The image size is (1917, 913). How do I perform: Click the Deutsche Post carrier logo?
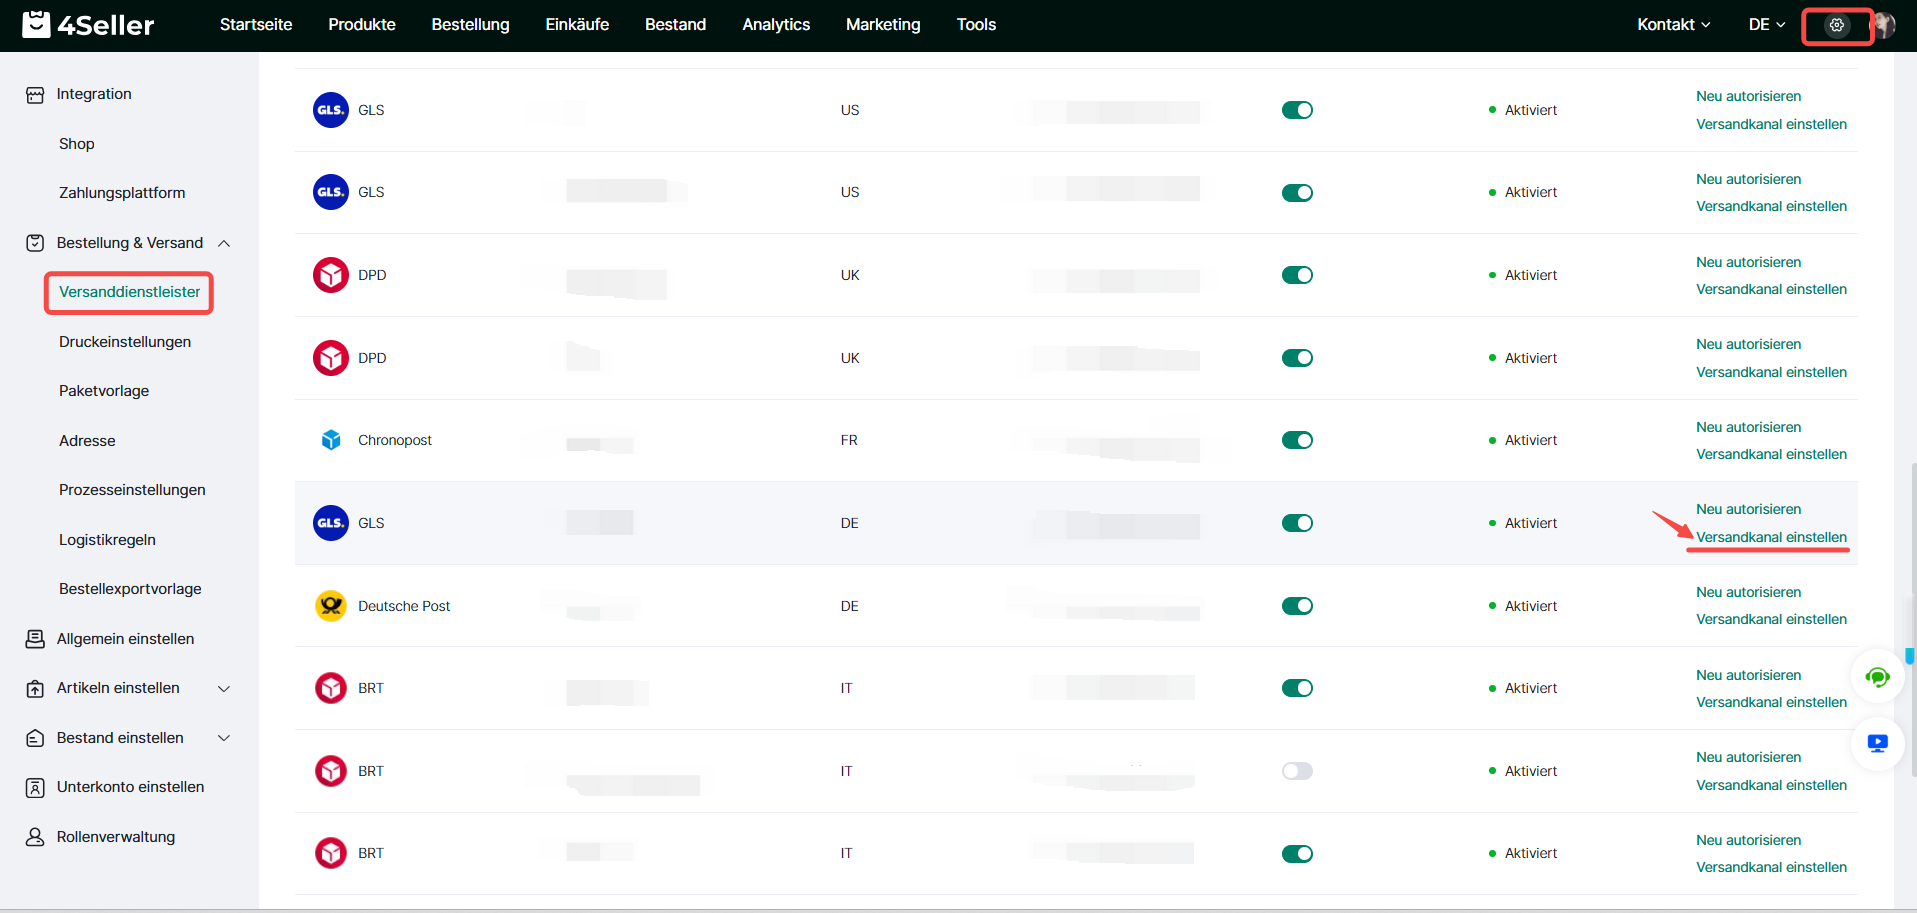(331, 606)
